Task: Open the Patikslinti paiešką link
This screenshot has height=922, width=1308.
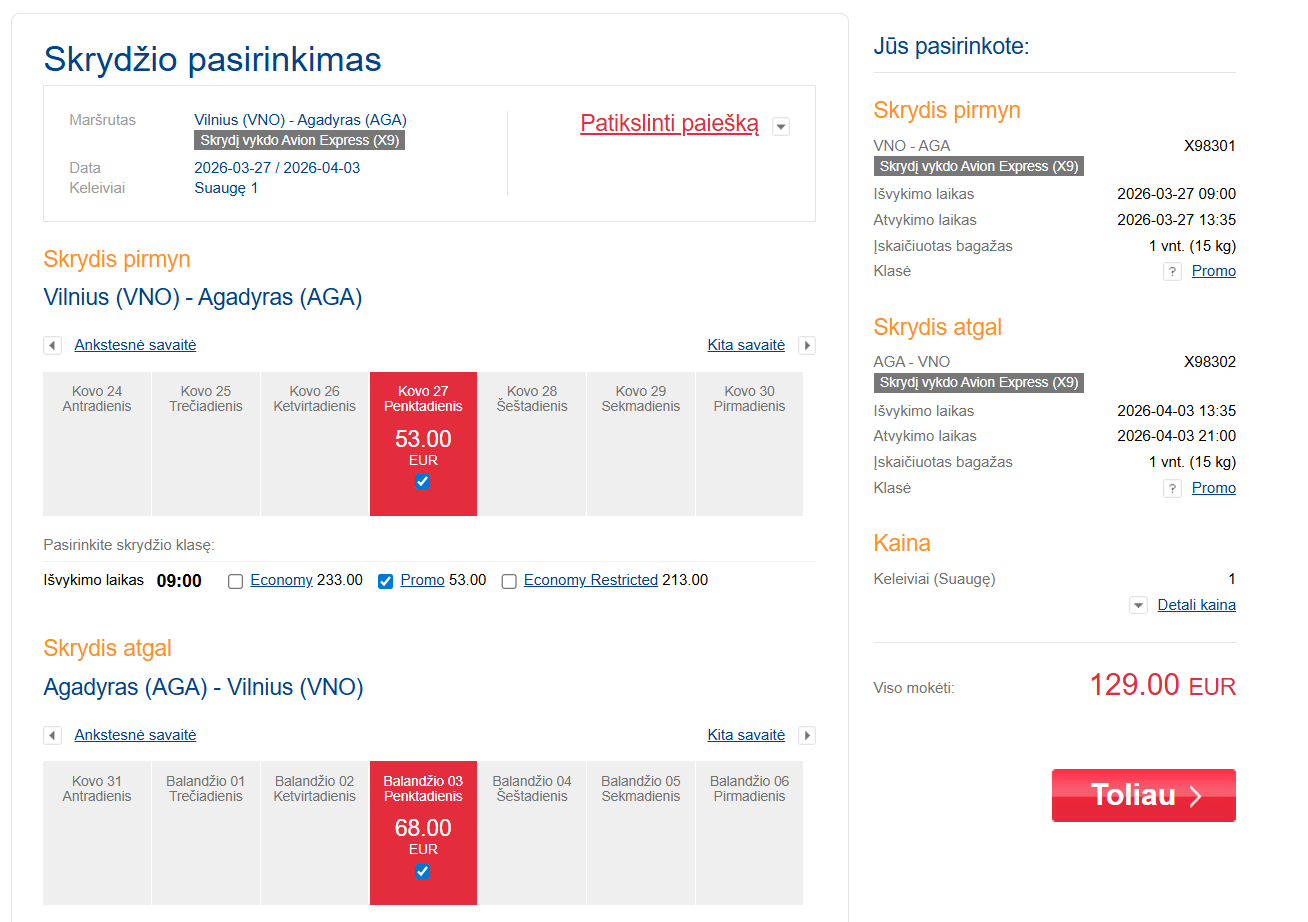Action: pos(669,124)
